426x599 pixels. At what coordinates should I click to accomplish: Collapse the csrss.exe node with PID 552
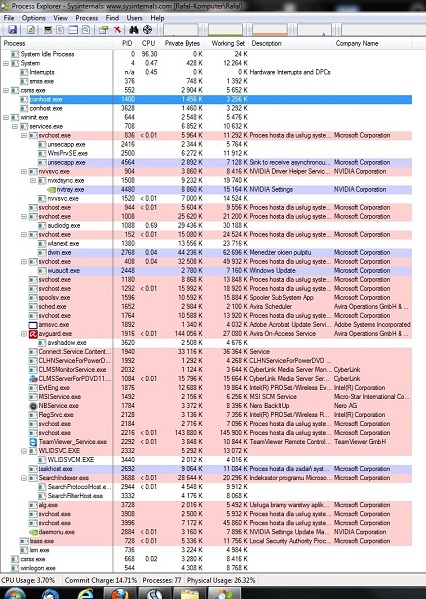pyautogui.click(x=6, y=91)
